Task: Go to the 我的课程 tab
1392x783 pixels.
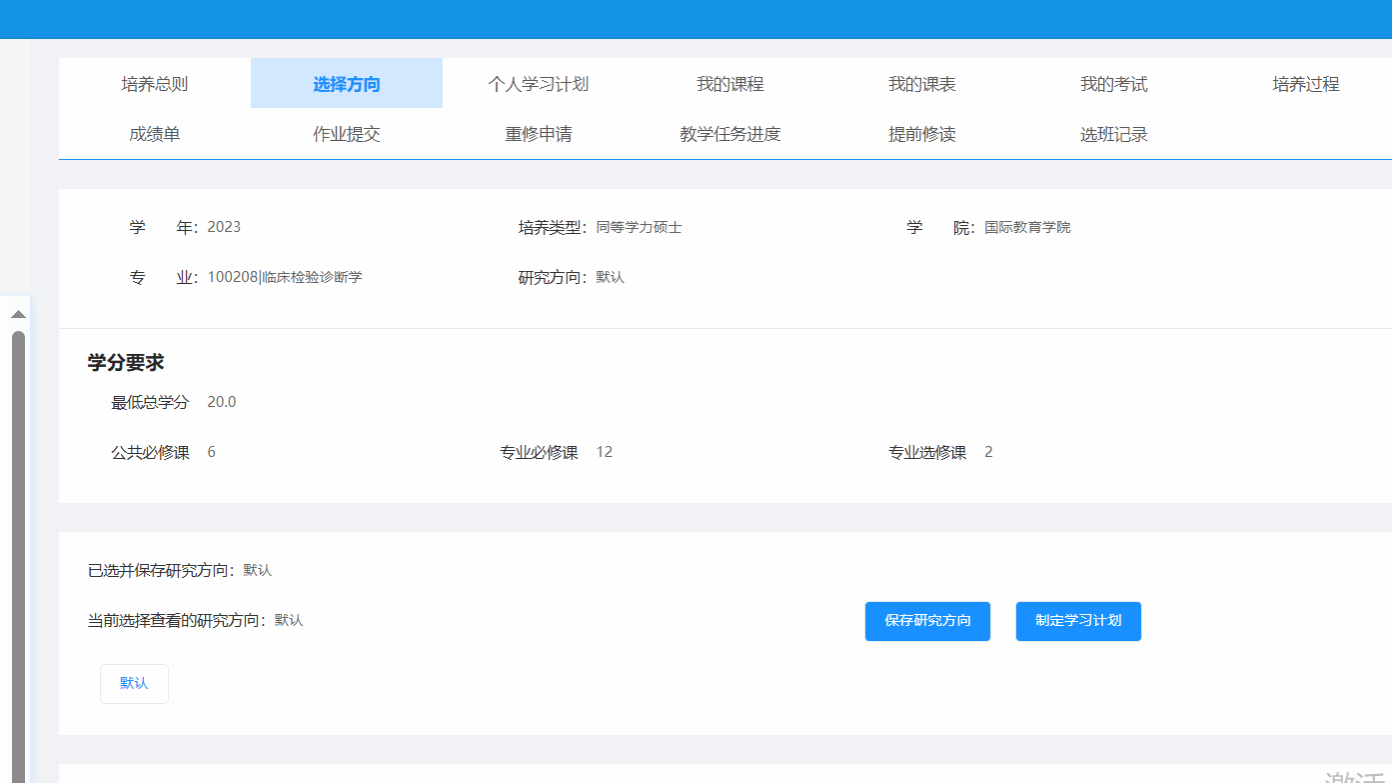Action: click(730, 84)
